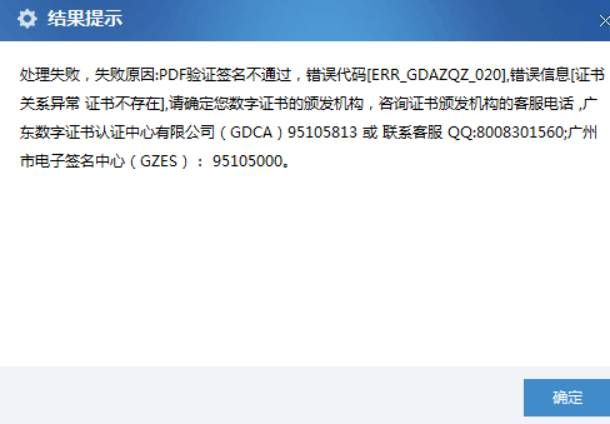This screenshot has width=610, height=424.
Task: Click the 联系客服 text before QQ
Action: [x=412, y=132]
